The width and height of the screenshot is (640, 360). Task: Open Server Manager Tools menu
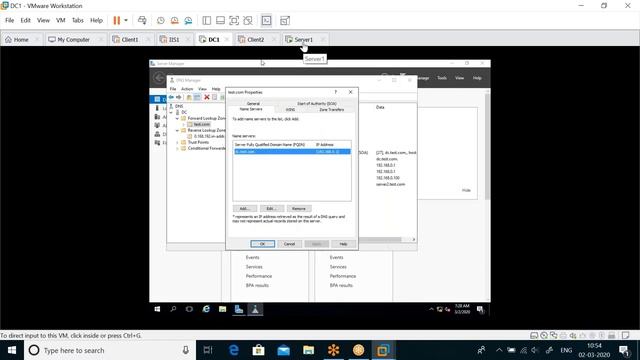442,78
